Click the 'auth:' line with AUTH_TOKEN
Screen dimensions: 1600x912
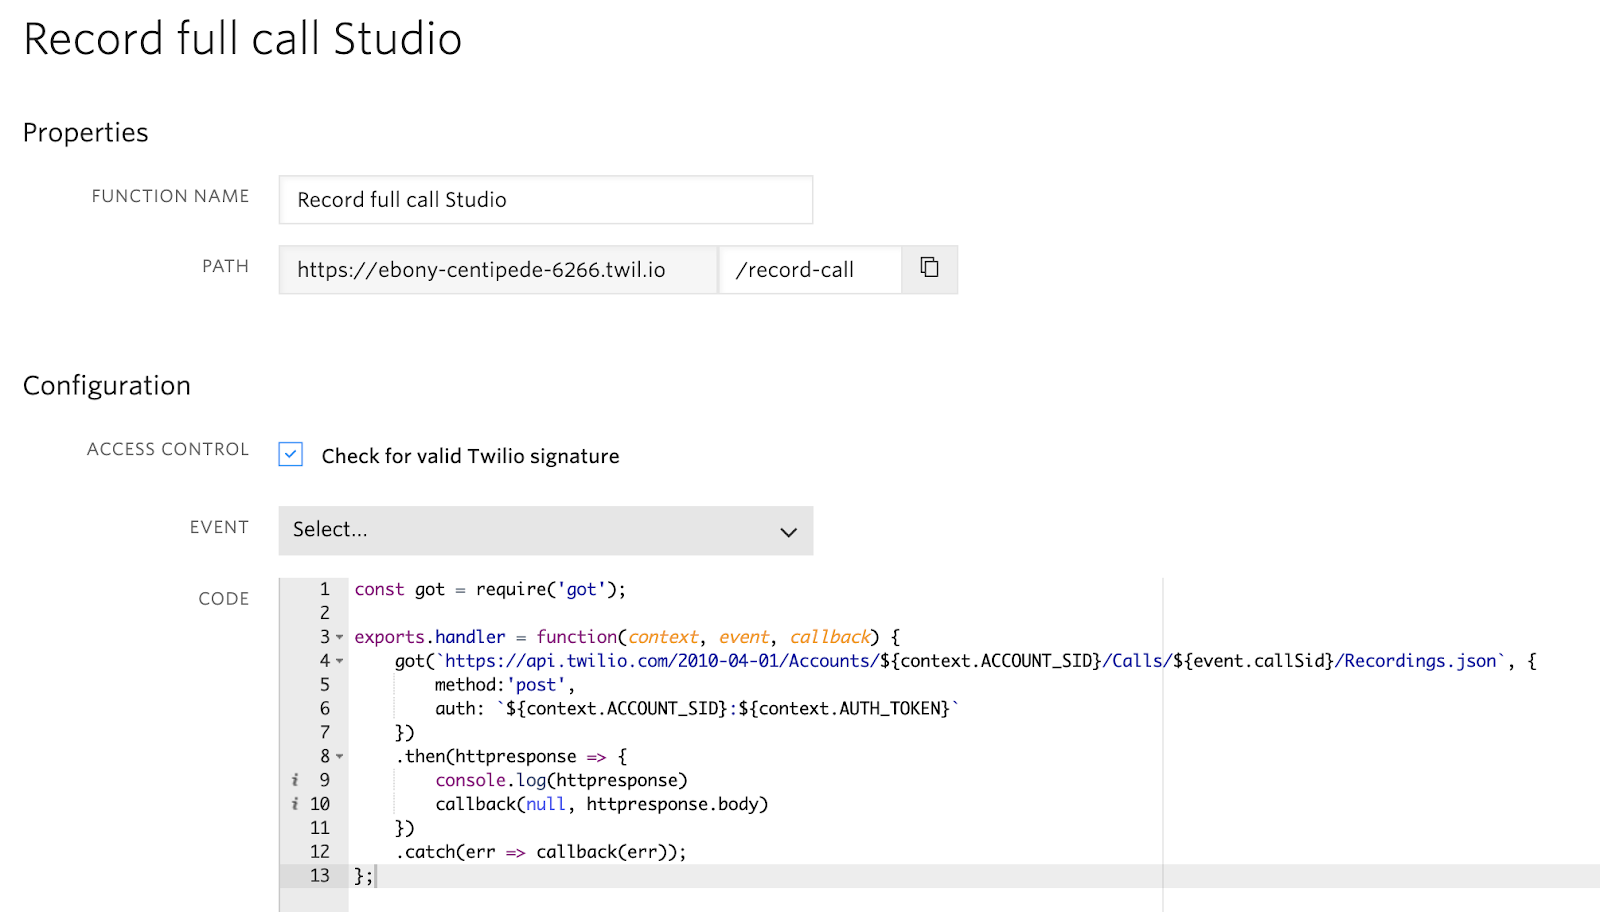[x=697, y=709]
